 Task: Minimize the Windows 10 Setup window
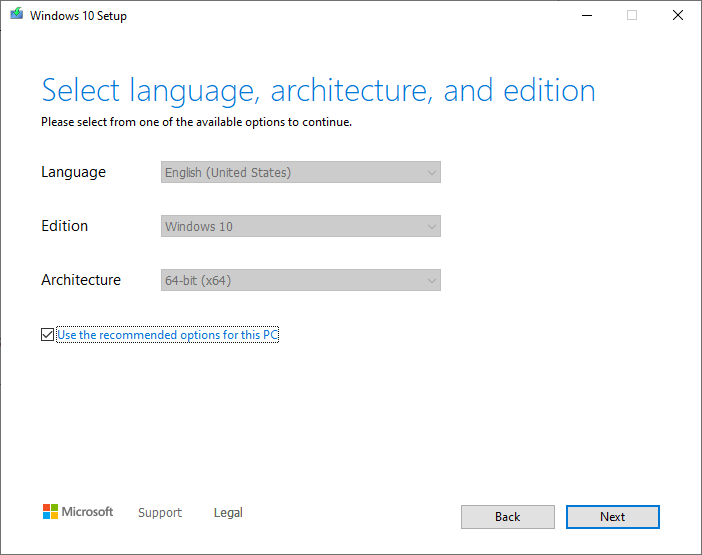click(586, 16)
